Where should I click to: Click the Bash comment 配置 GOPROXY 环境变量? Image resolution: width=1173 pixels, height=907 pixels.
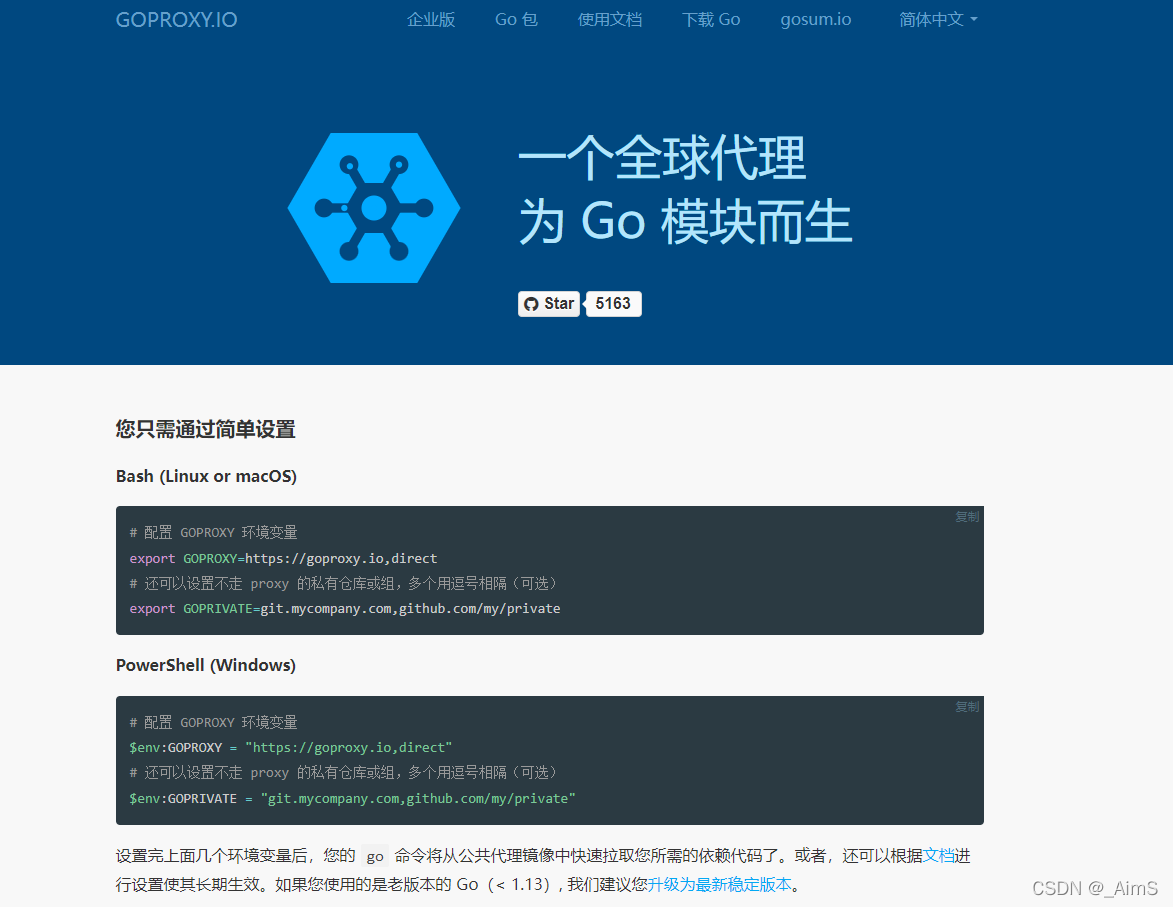pyautogui.click(x=213, y=533)
